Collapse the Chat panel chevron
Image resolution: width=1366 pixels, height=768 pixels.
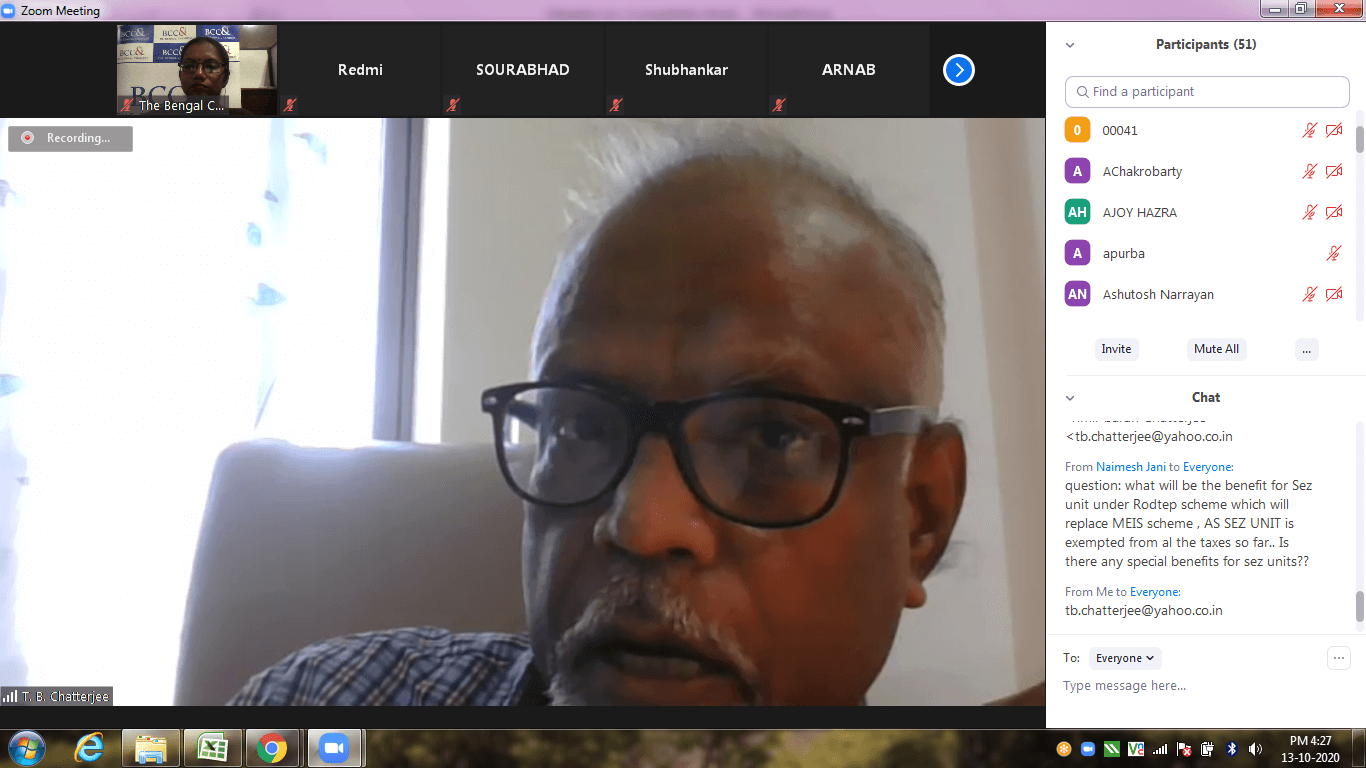1070,398
